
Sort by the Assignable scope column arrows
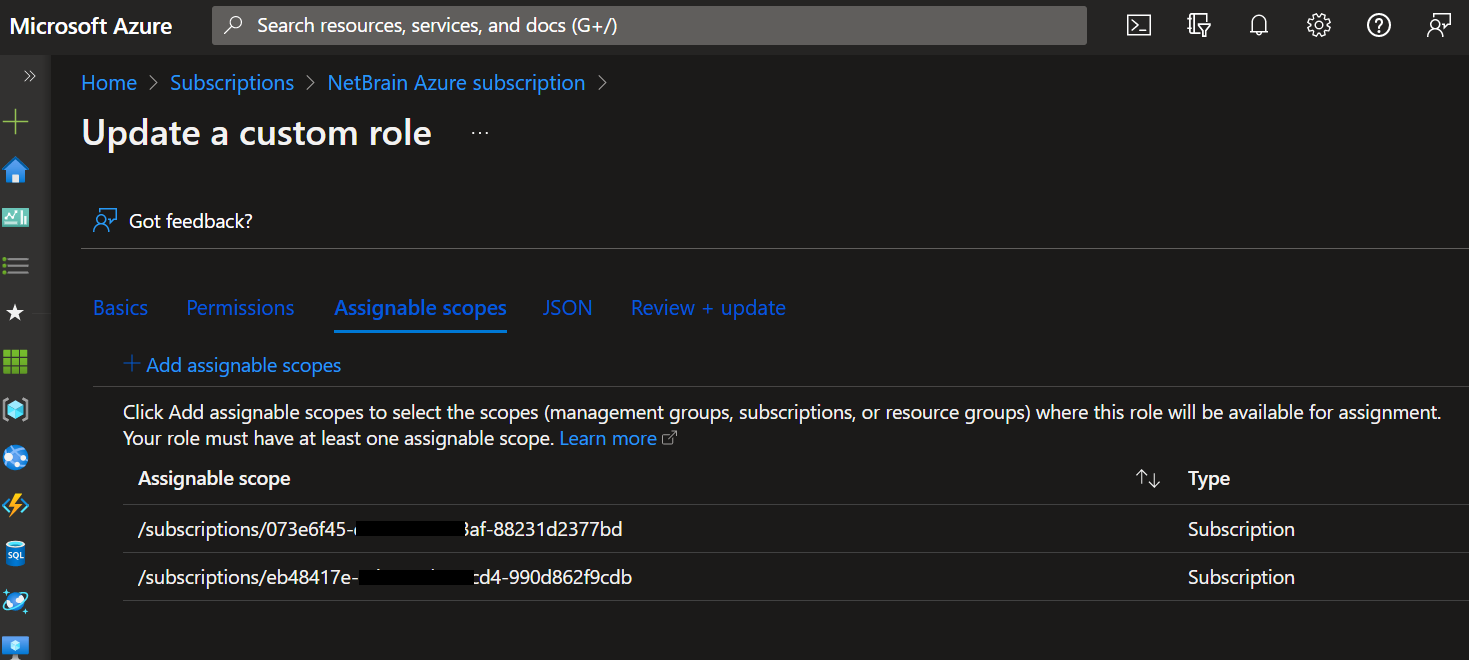(x=1148, y=479)
